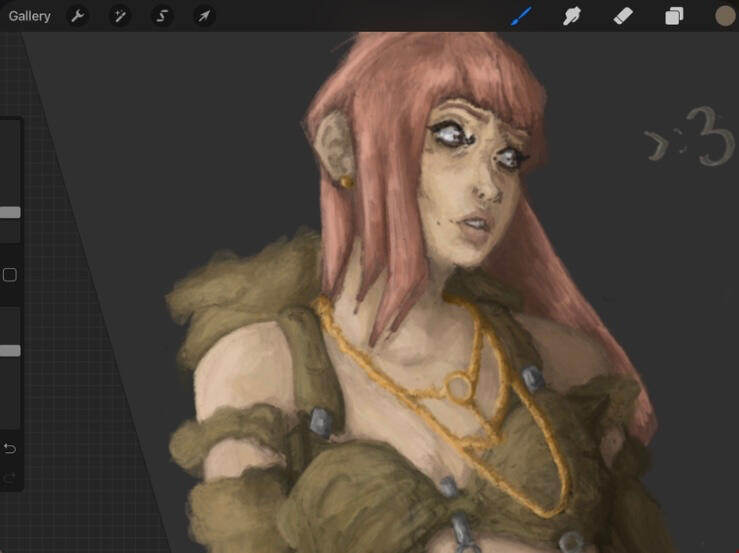
Task: Activate the Selection tool
Action: [x=162, y=16]
